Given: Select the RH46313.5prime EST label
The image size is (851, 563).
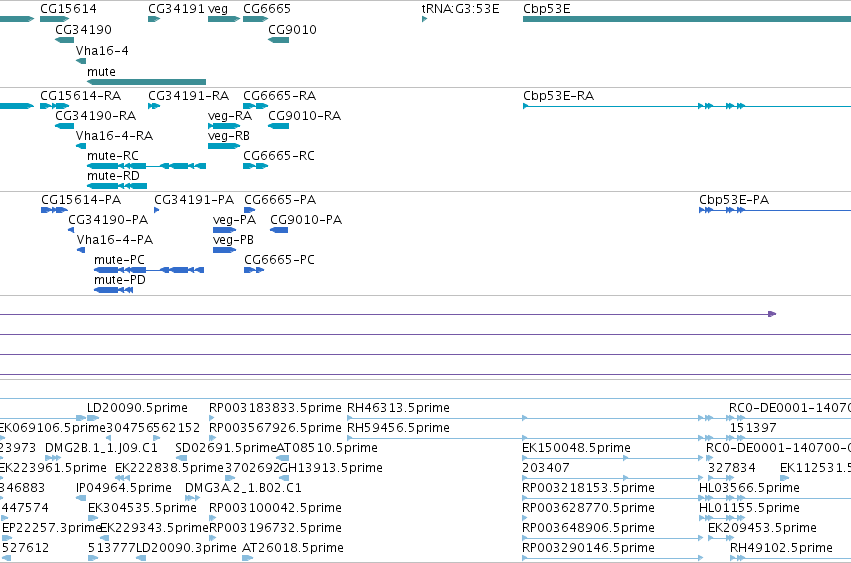Looking at the screenshot, I should tap(398, 408).
